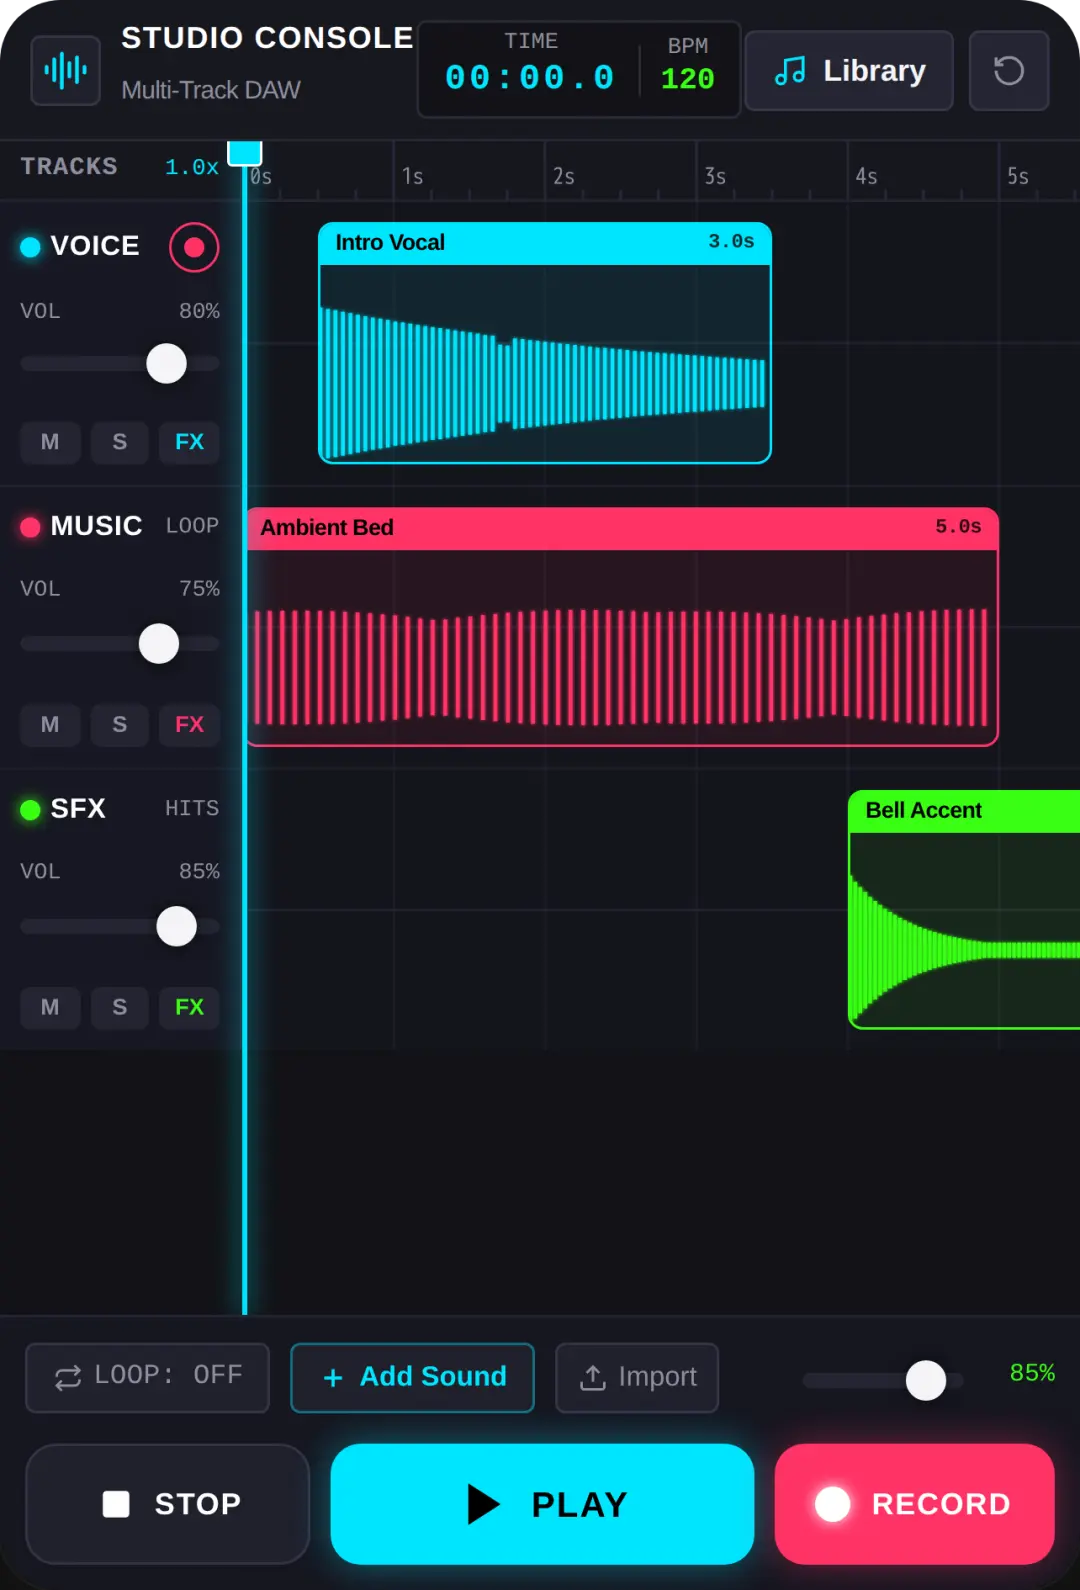Screen dimensions: 1080x1590
Task: Click the playhead handle on the ruler
Action: point(245,153)
